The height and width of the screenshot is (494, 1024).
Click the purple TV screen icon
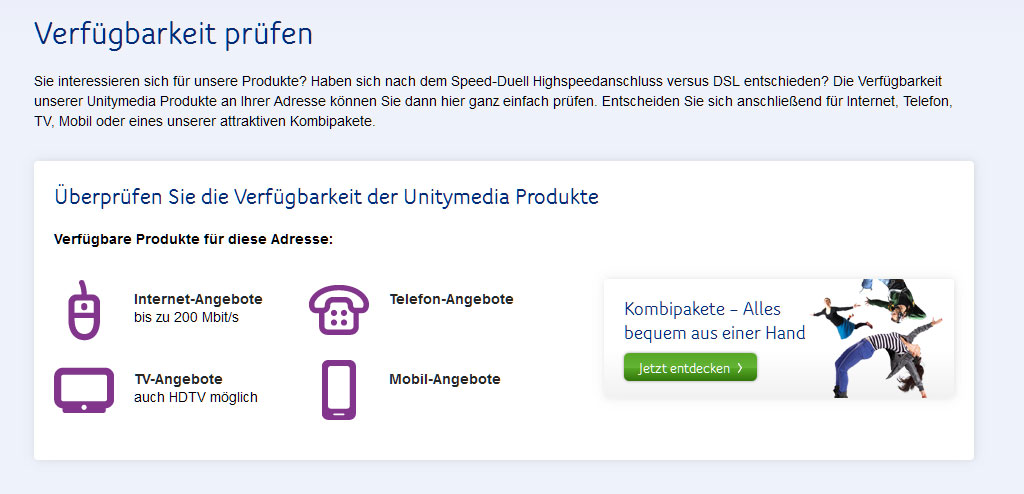pos(84,390)
